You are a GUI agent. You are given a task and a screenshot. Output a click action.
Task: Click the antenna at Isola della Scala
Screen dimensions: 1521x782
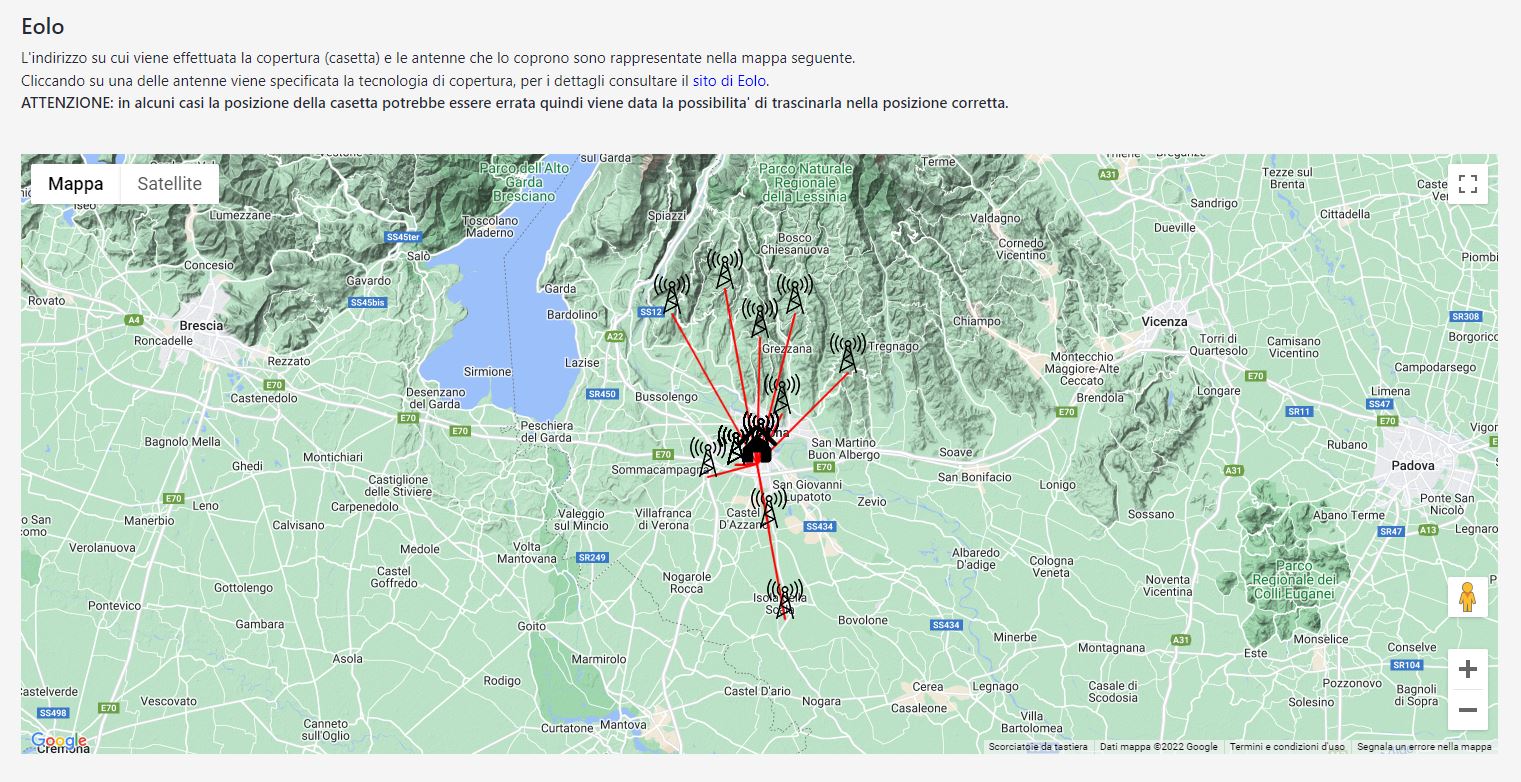point(785,599)
